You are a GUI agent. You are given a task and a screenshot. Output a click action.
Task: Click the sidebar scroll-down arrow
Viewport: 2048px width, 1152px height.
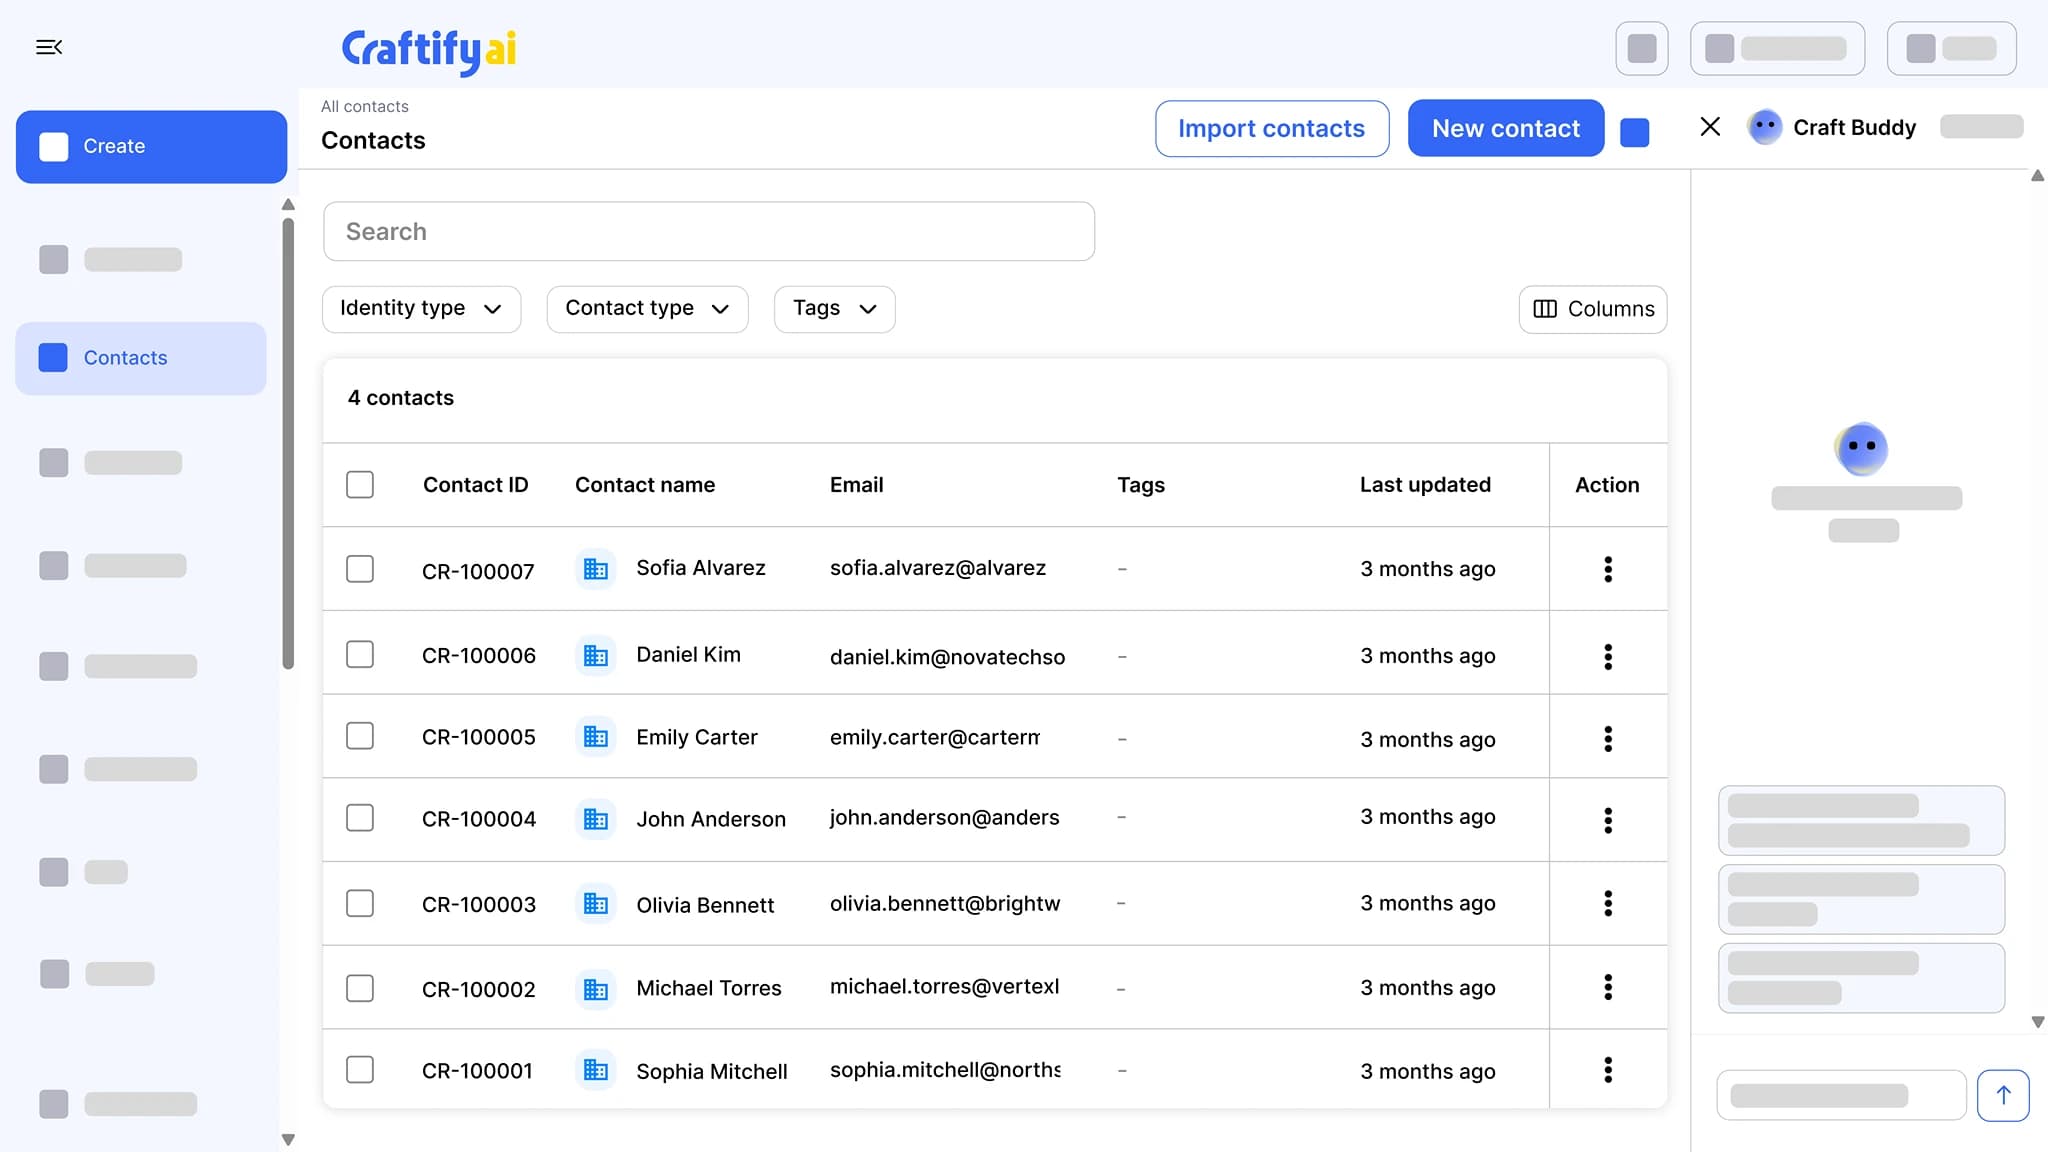coord(288,1139)
